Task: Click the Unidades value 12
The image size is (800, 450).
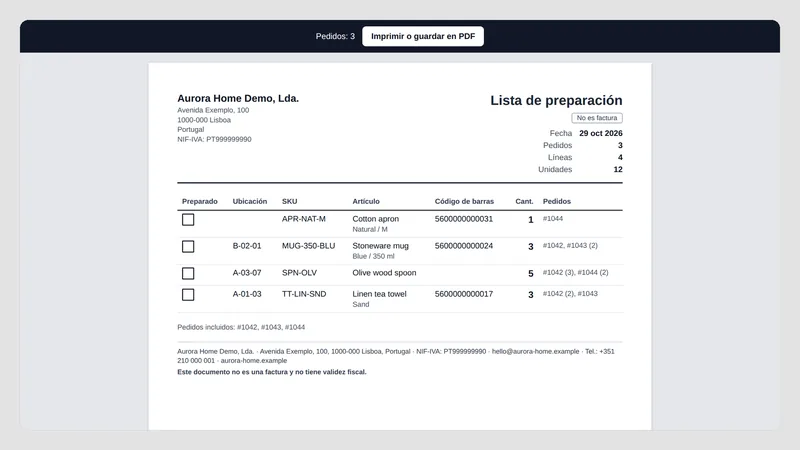Action: (618, 169)
